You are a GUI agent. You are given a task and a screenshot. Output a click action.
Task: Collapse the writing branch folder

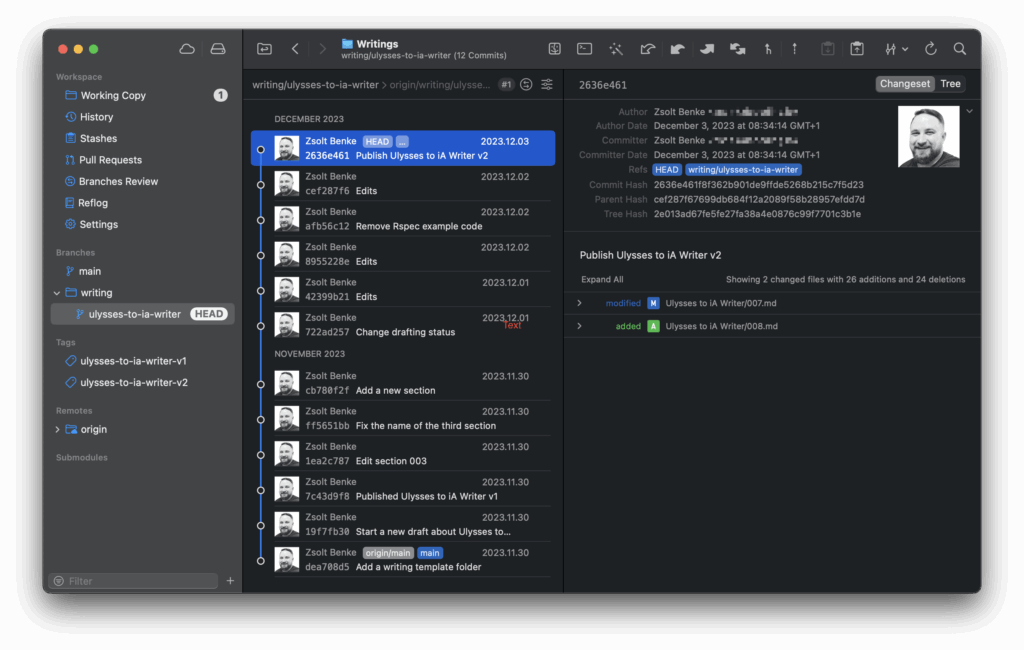tap(57, 293)
